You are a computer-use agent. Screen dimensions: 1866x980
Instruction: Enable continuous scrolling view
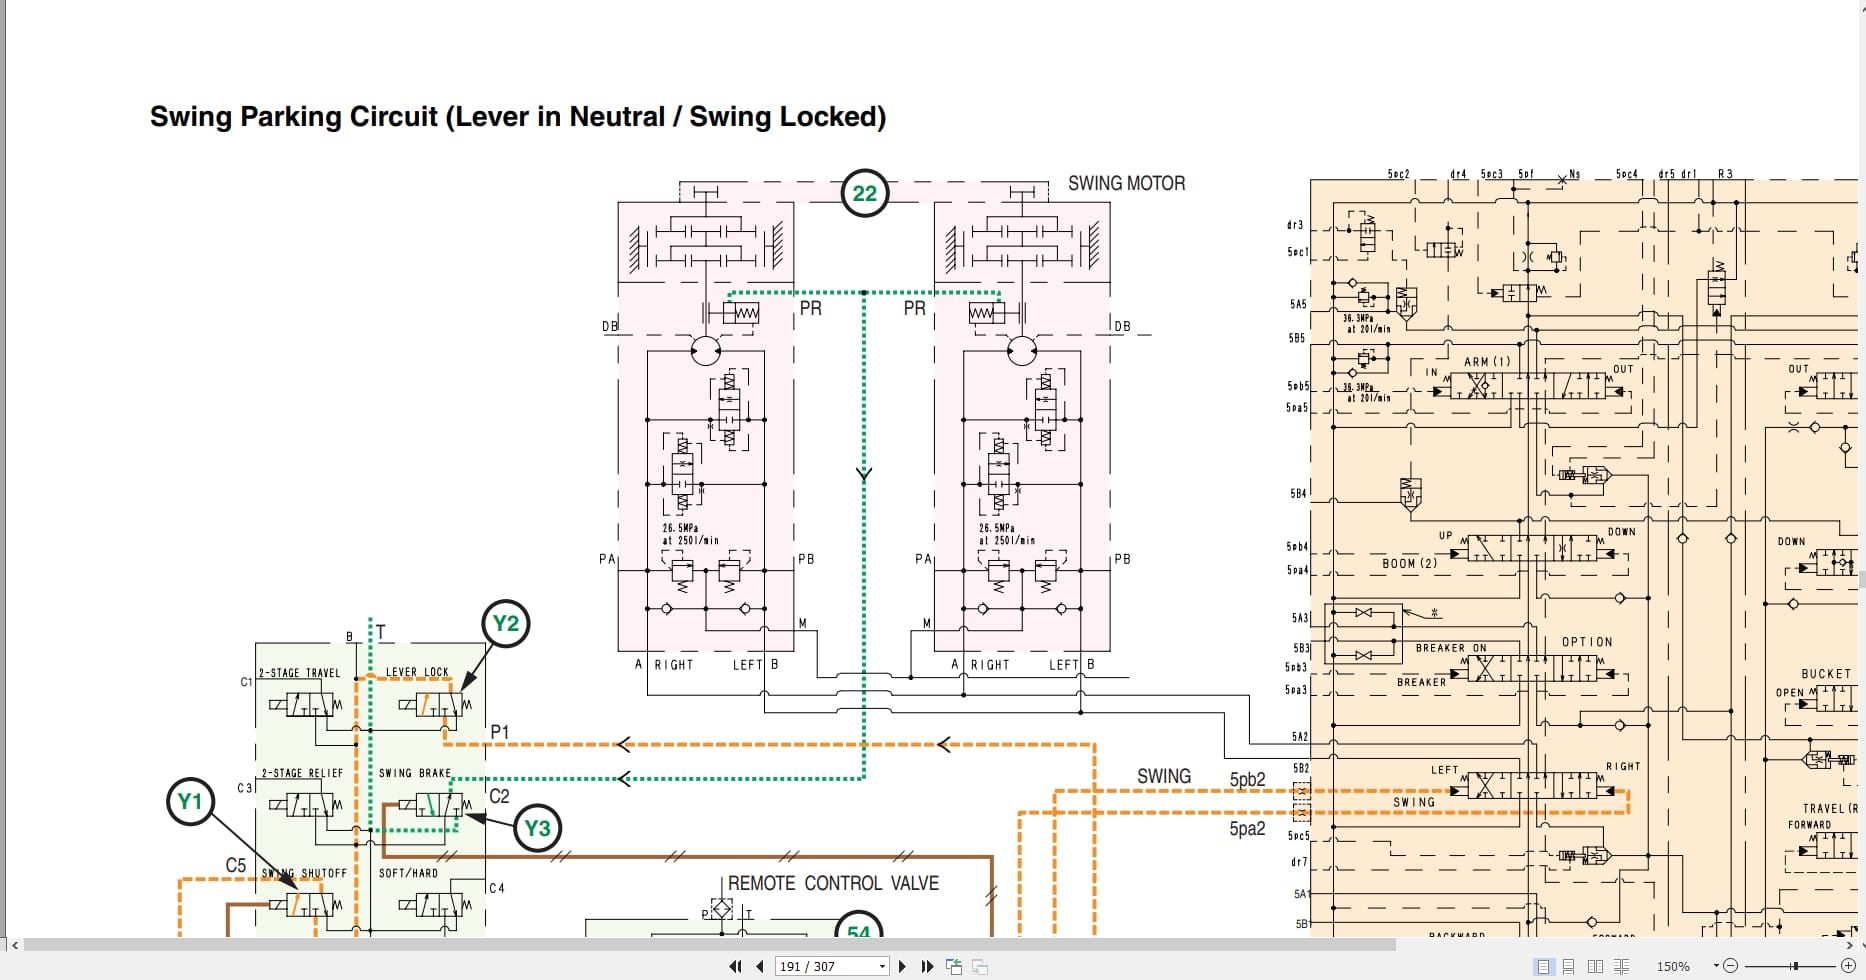[x=1569, y=966]
